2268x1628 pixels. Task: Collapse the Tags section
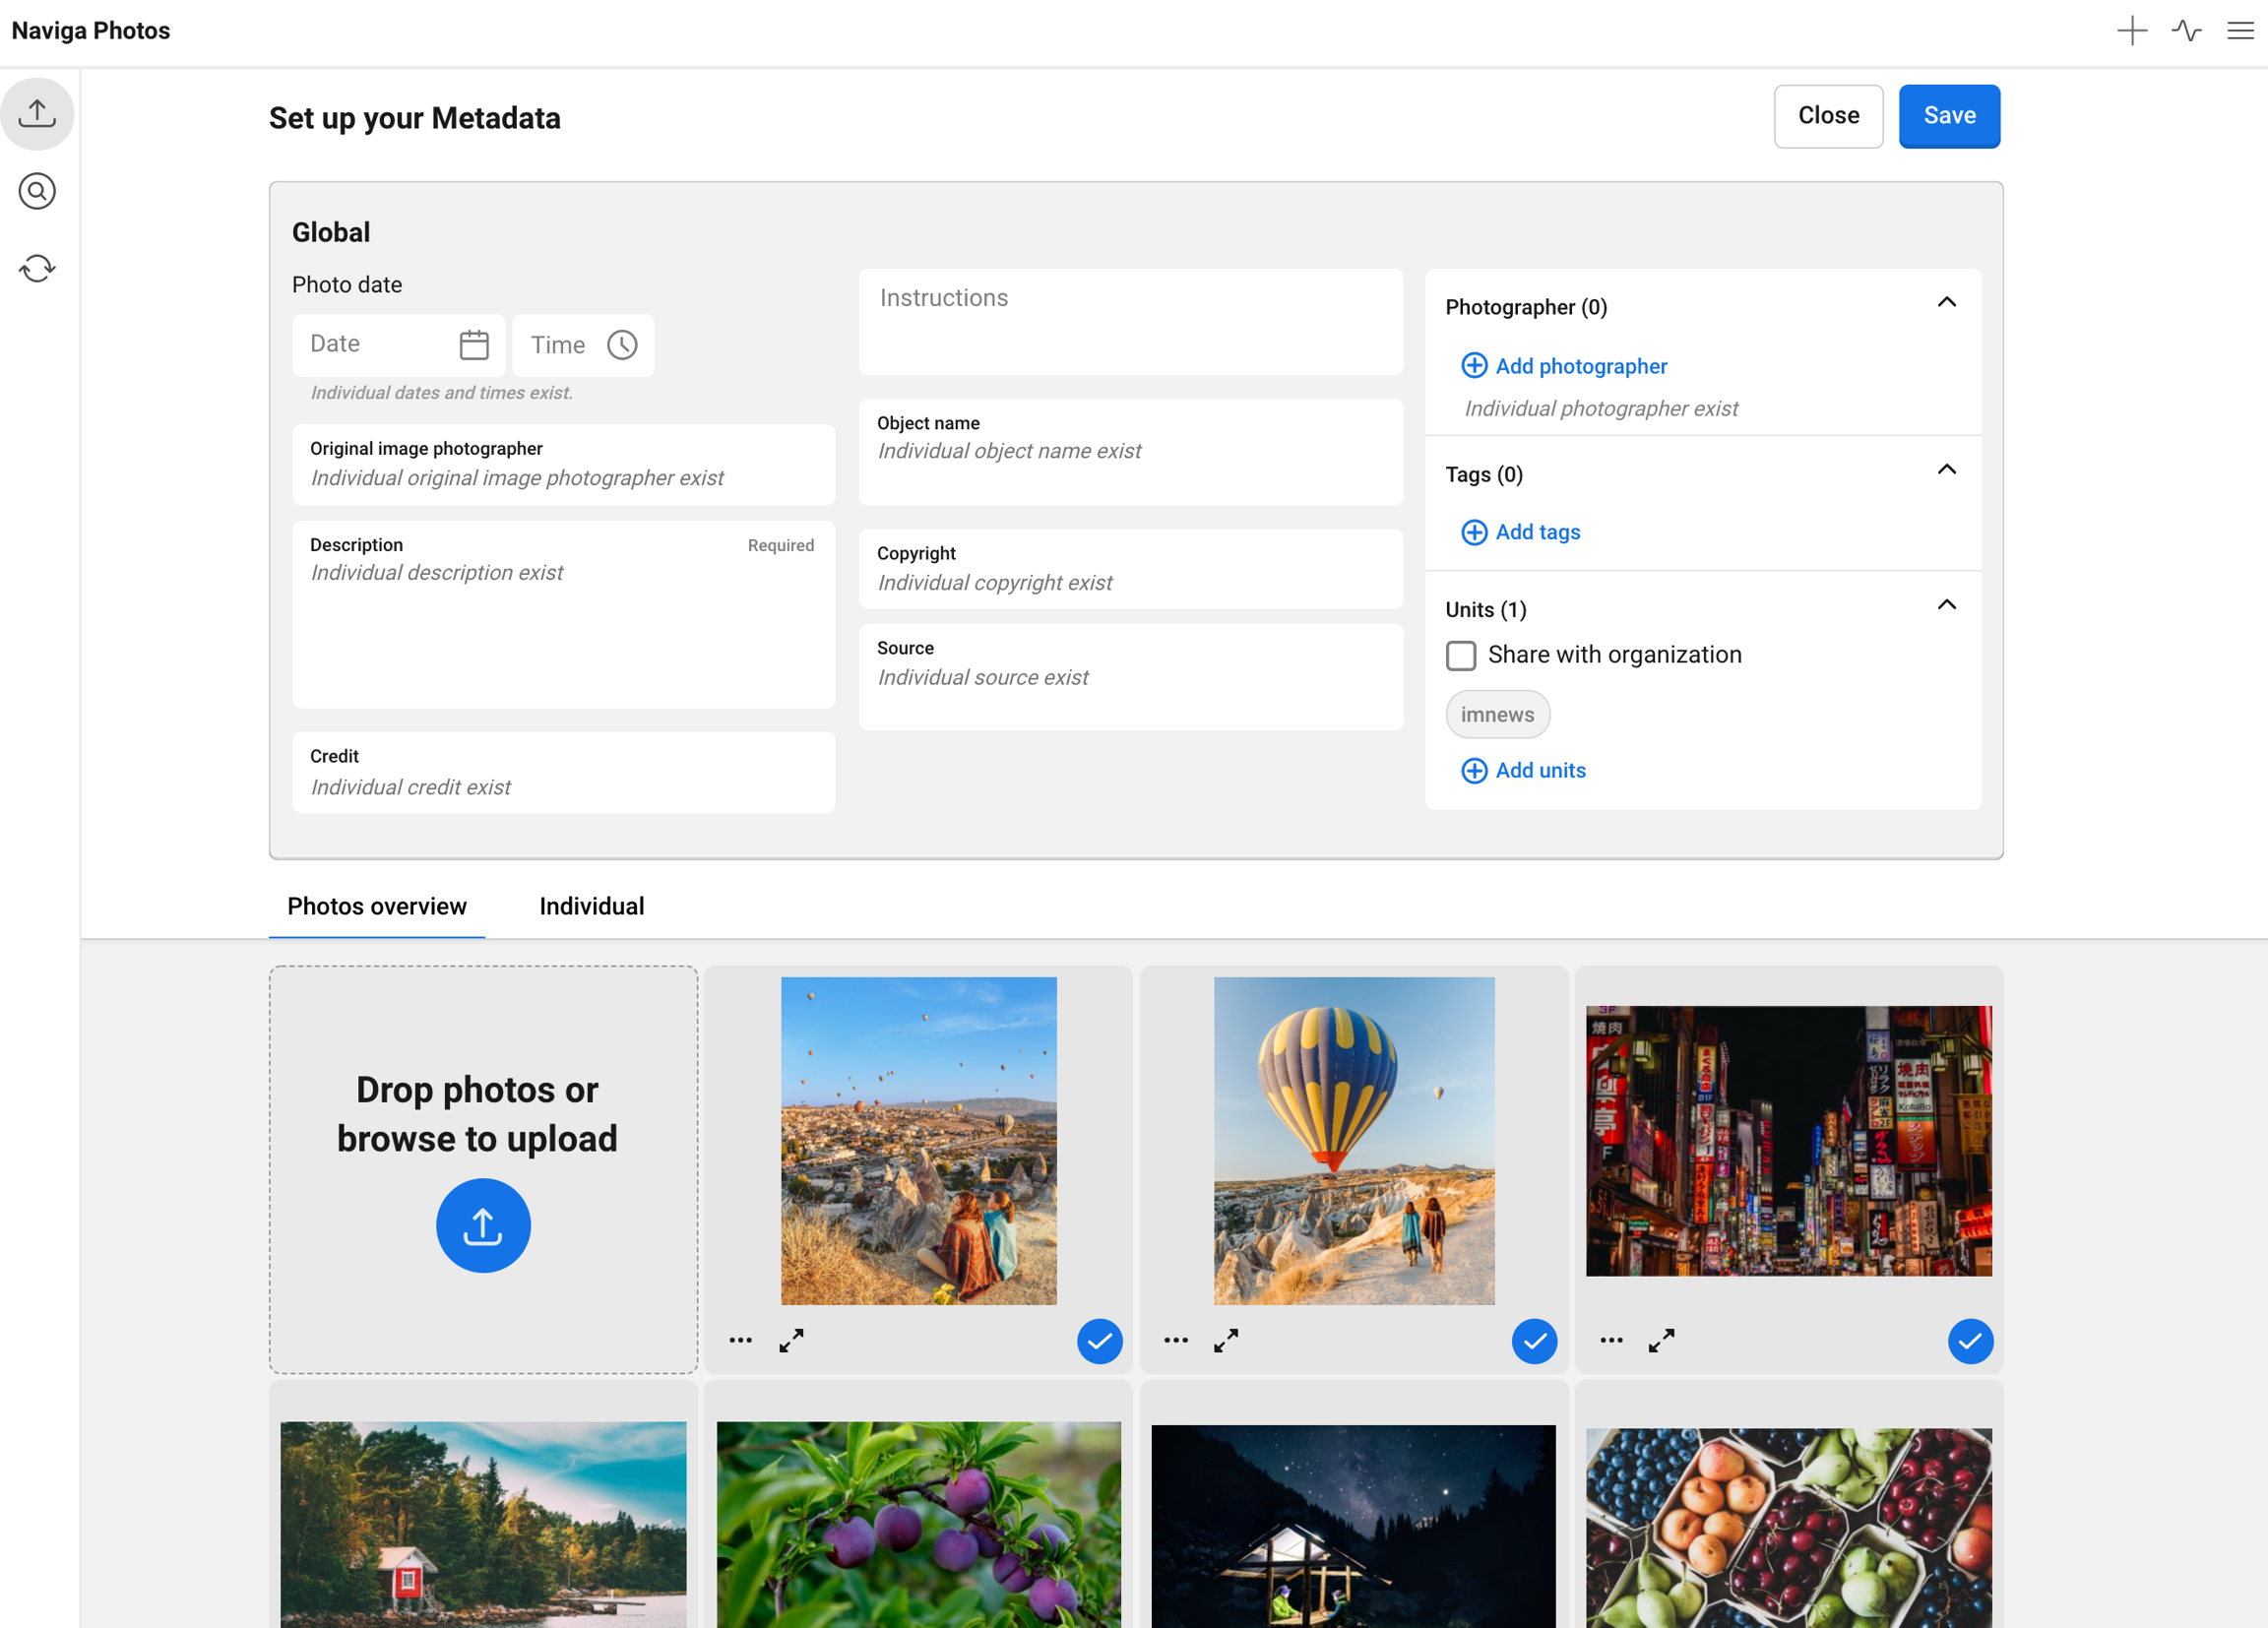click(x=1946, y=470)
